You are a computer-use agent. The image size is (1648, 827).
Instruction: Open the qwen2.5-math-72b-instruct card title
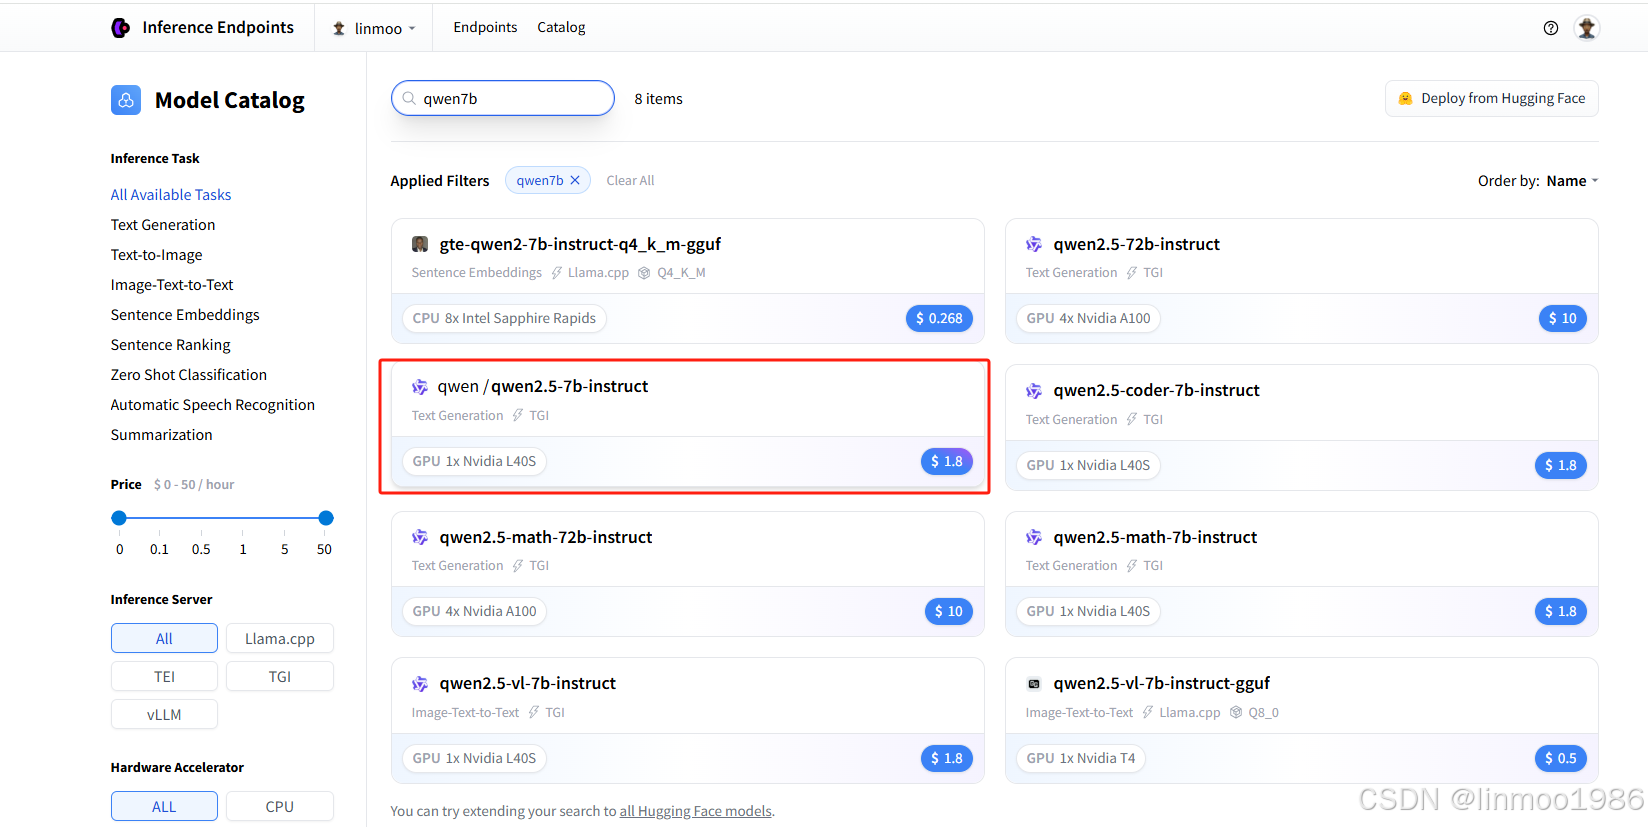coord(546,537)
